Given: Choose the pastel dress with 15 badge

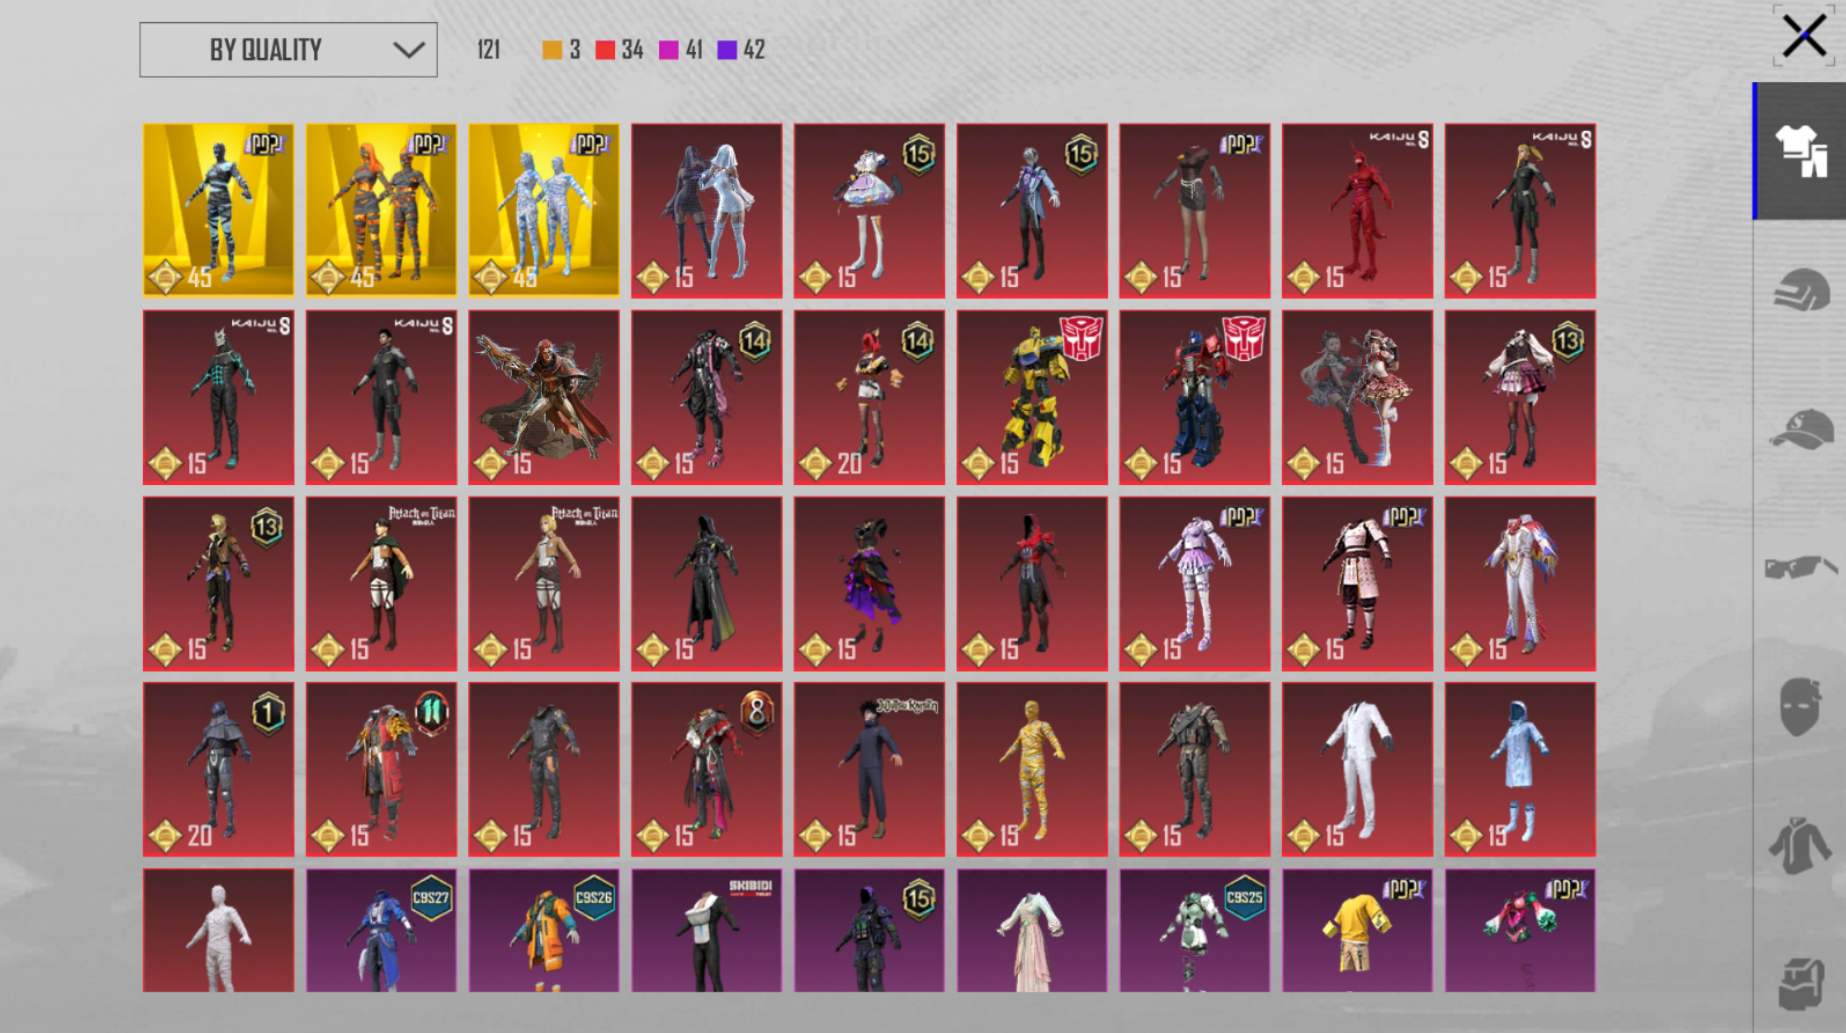Looking at the screenshot, I should 869,211.
